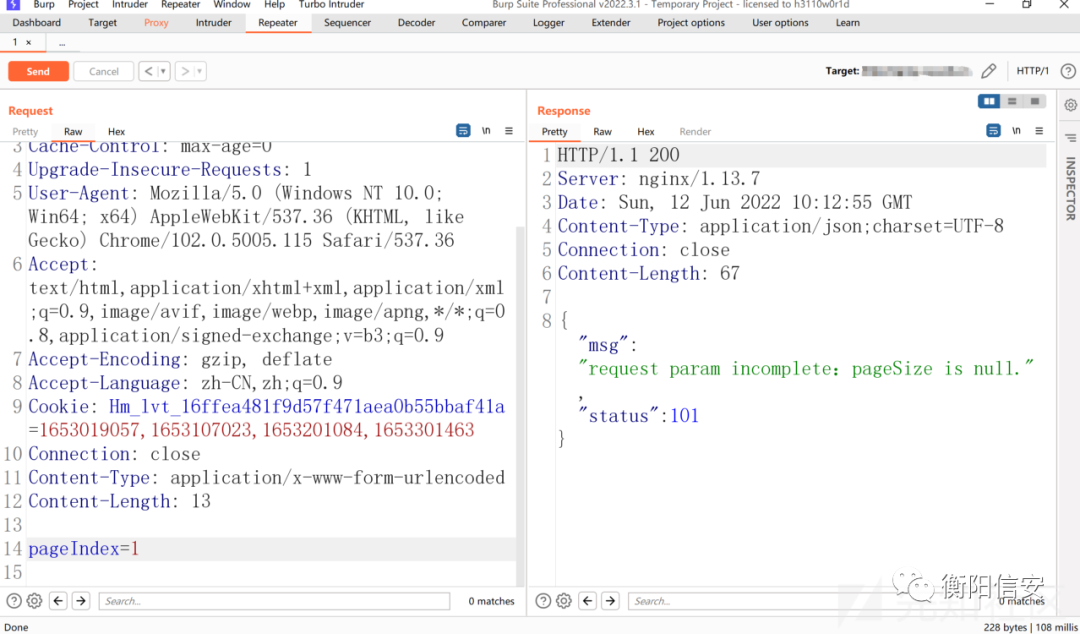The width and height of the screenshot is (1080, 634).
Task: Open the Intruder tab
Action: coord(214,23)
